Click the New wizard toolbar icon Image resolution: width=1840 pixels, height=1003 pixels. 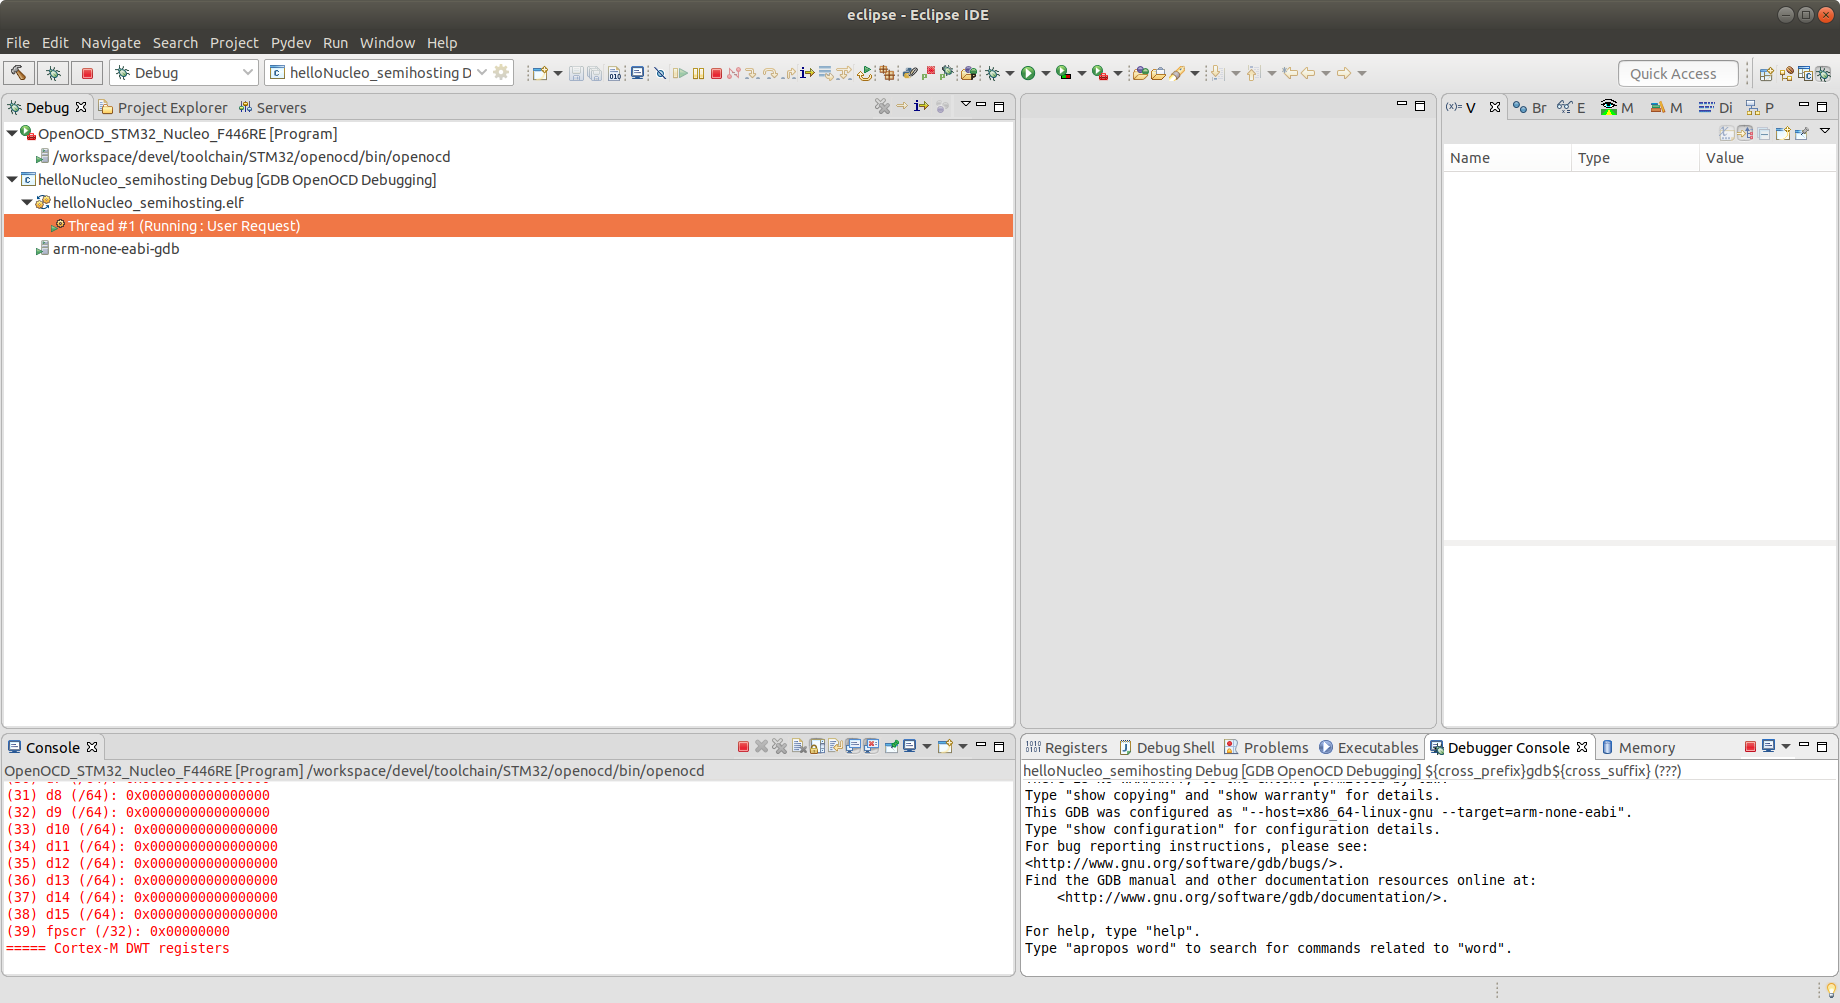pyautogui.click(x=540, y=73)
